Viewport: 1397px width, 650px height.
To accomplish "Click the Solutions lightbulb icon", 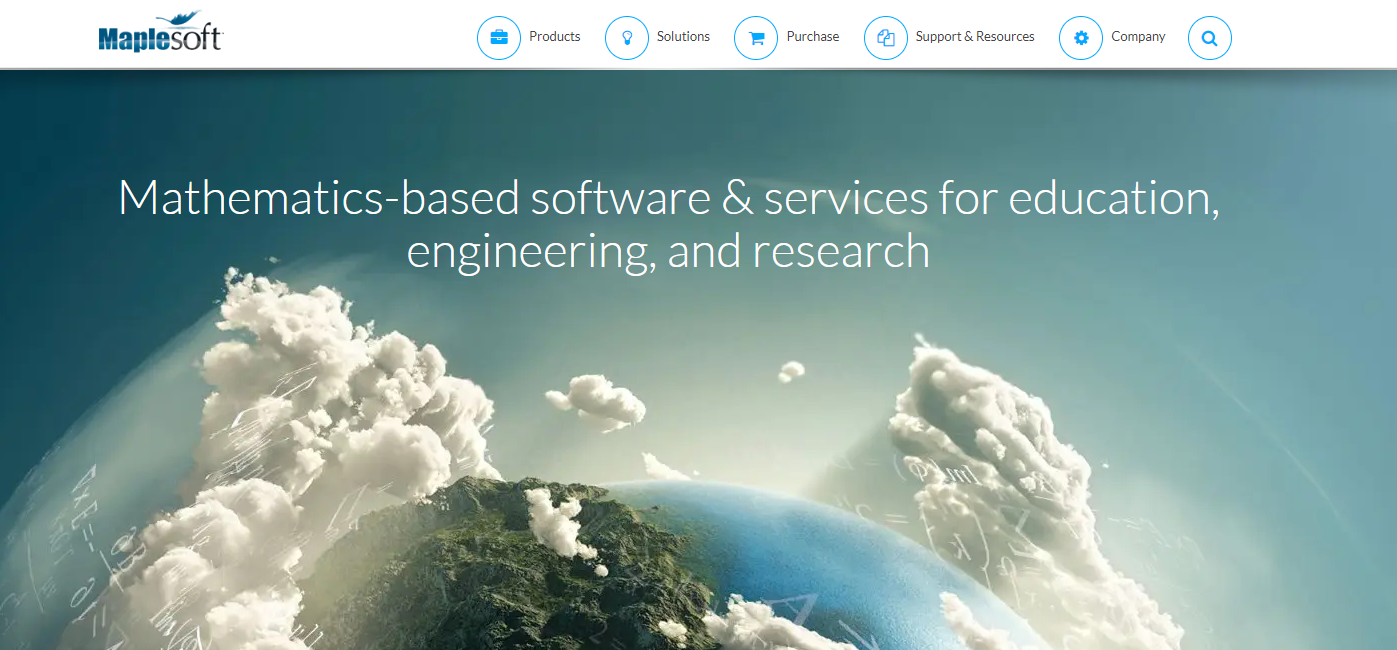I will click(627, 38).
